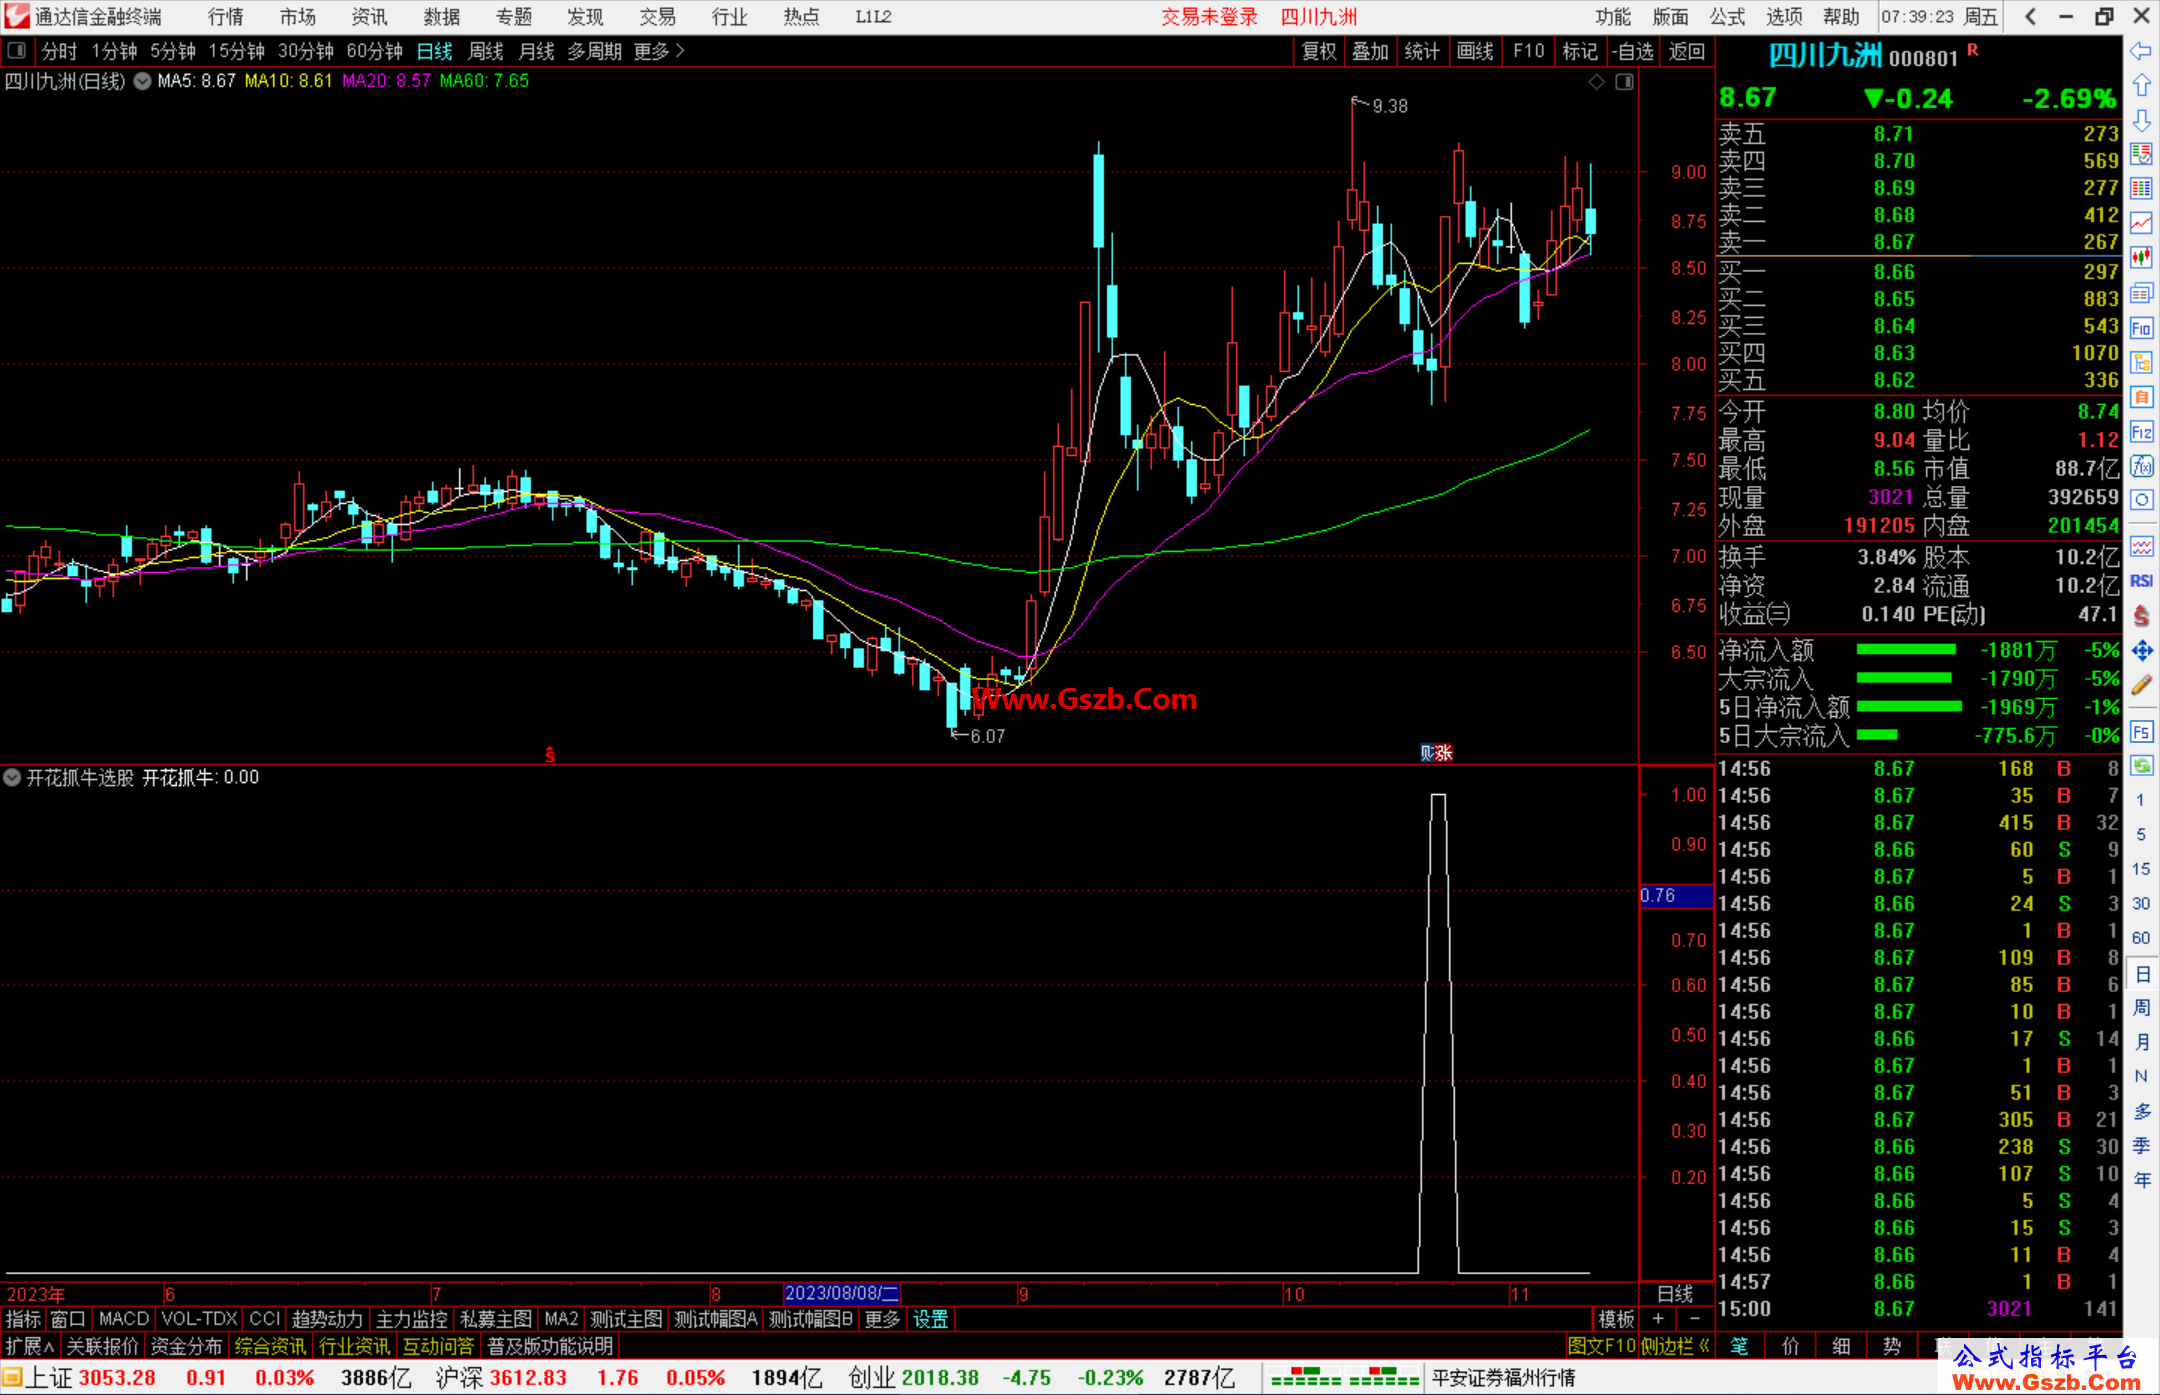
Task: Open the 叠加 overlay options
Action: click(1370, 51)
